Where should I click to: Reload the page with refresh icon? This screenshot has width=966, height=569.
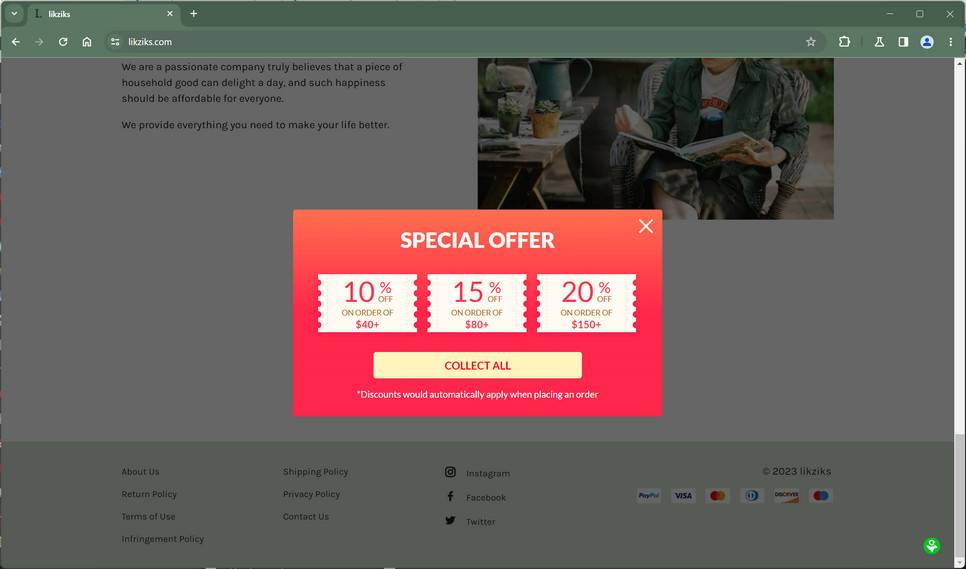(x=63, y=42)
